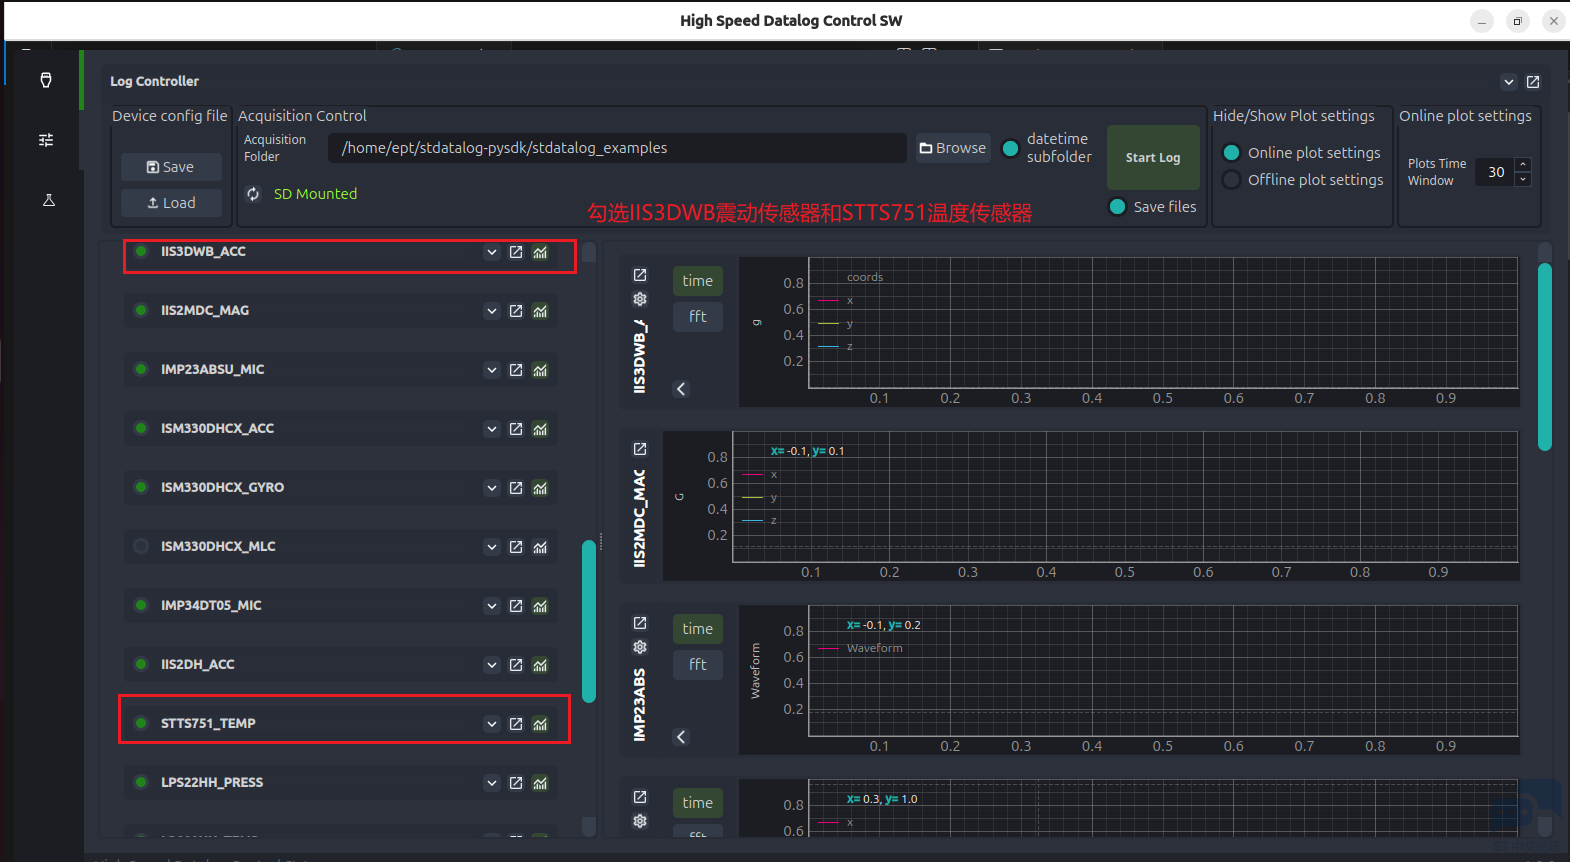
Task: Increase the Plots Time Window value
Action: pyautogui.click(x=1523, y=164)
